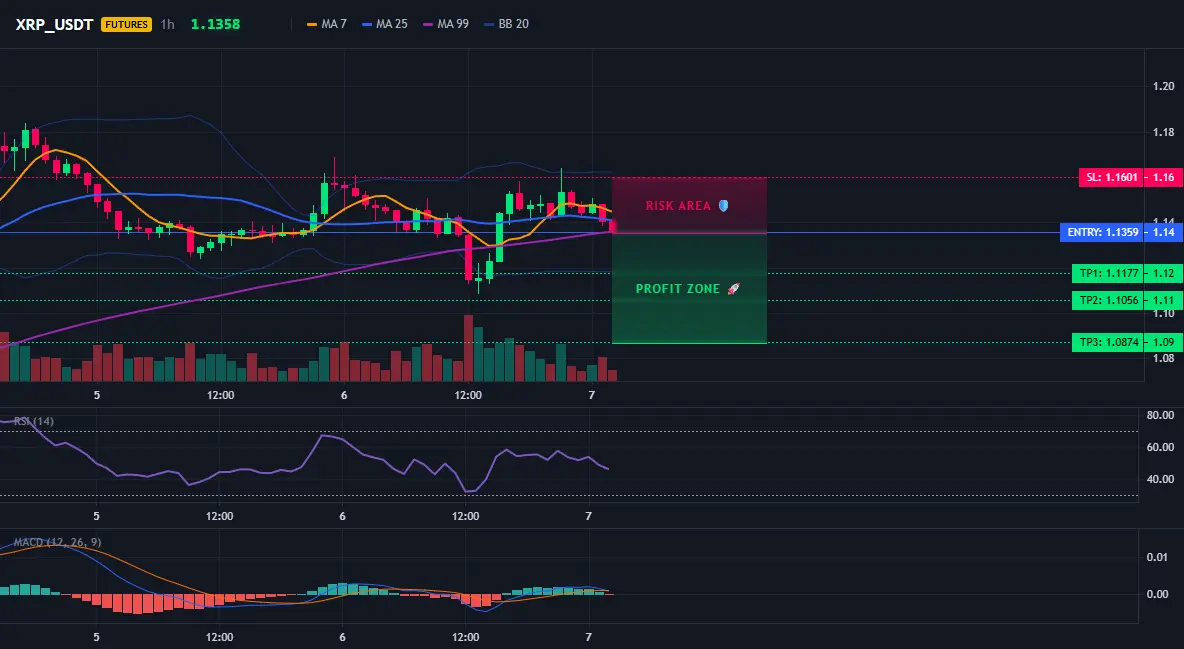Toggle the MA 7 legend entry
Image resolution: width=1184 pixels, height=649 pixels.
click(x=326, y=24)
